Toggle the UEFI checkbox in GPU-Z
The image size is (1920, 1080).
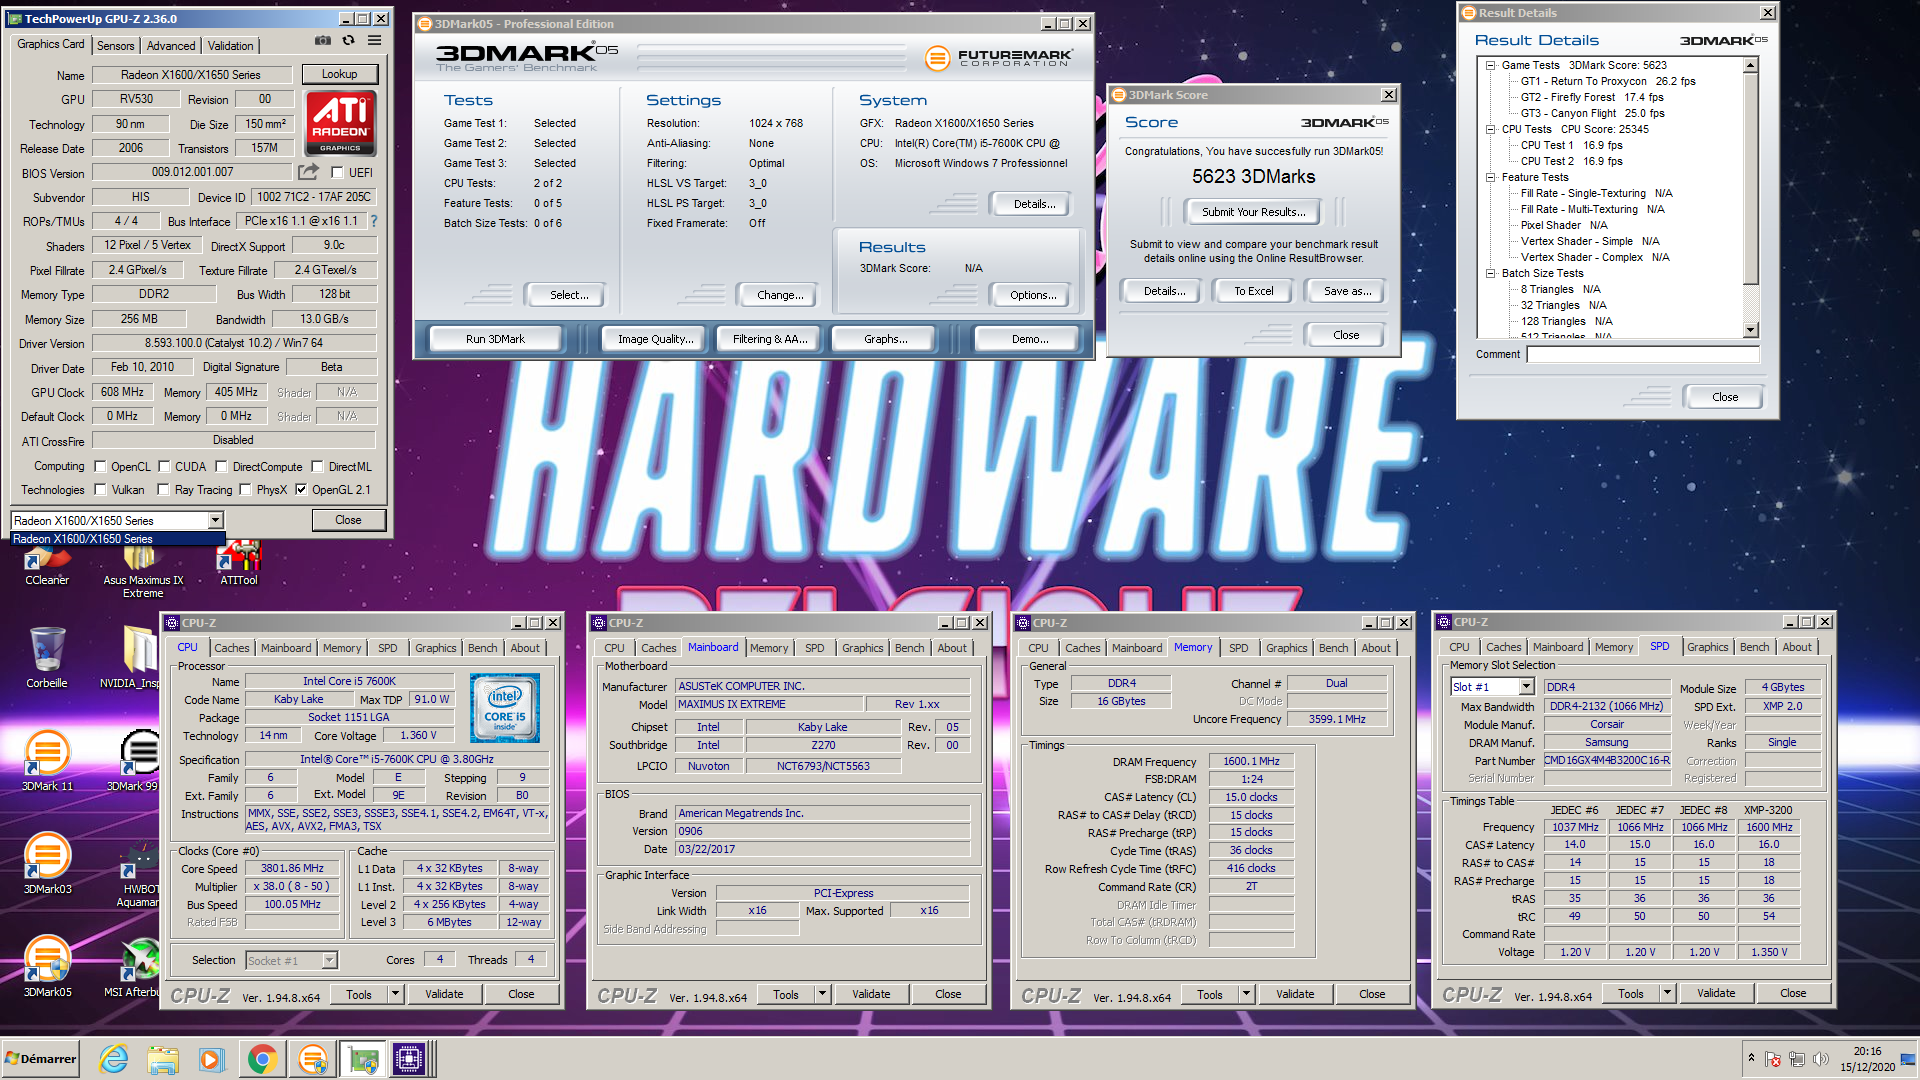[x=337, y=172]
